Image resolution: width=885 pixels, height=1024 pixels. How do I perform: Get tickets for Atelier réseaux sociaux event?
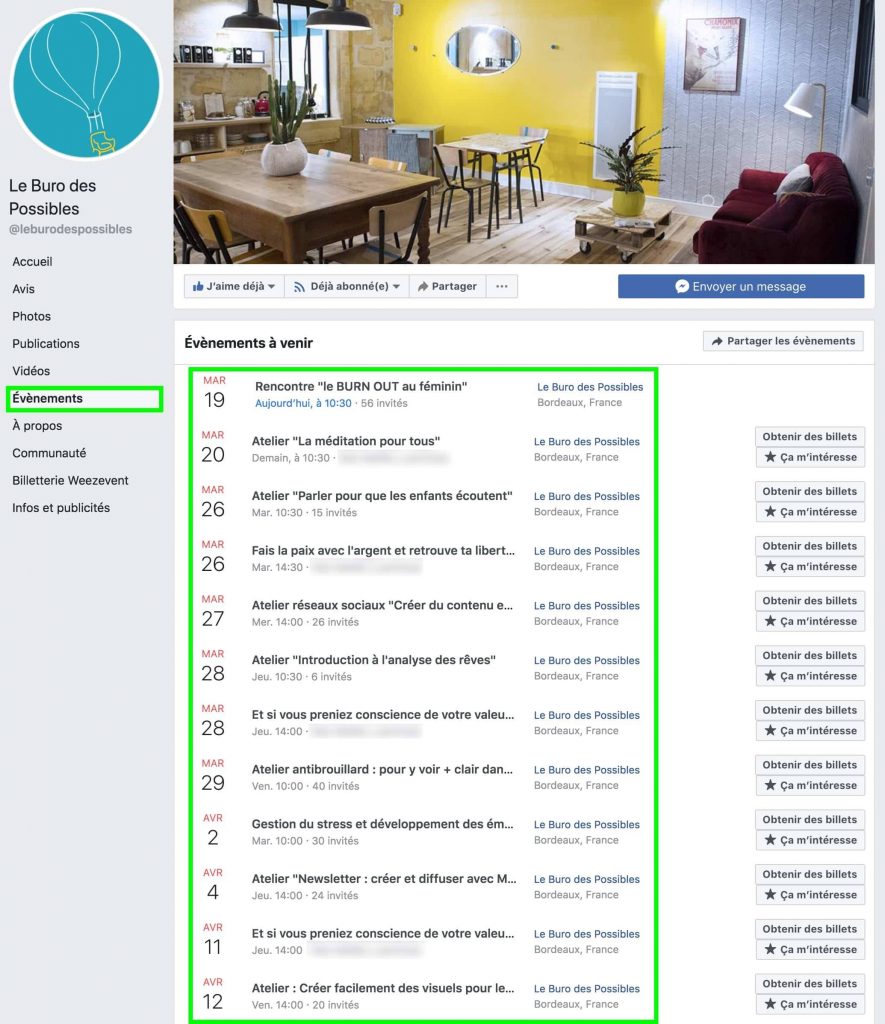(810, 601)
